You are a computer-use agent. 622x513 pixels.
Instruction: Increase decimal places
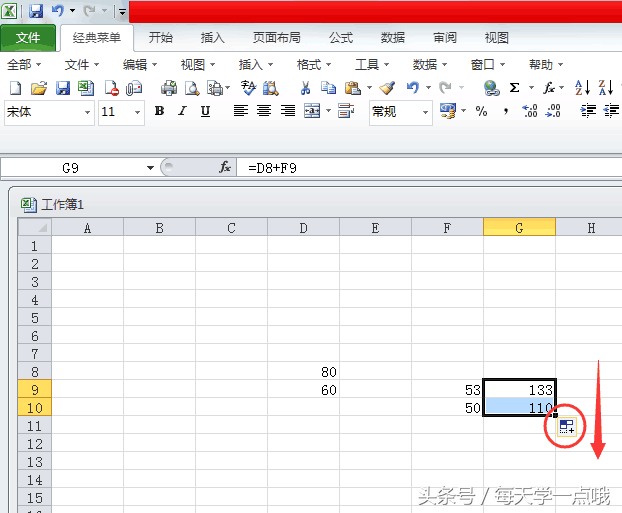point(530,111)
